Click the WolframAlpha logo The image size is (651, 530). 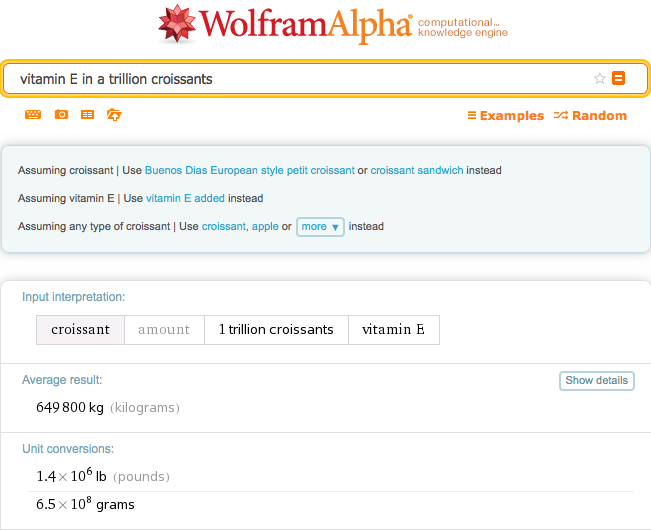point(285,24)
